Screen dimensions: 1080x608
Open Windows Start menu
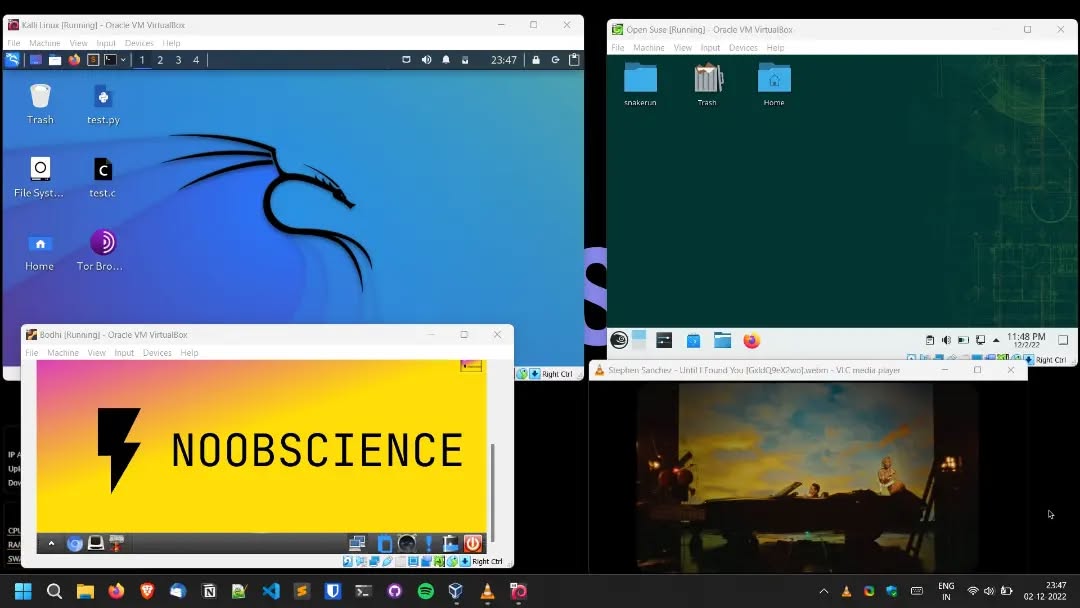(x=23, y=591)
